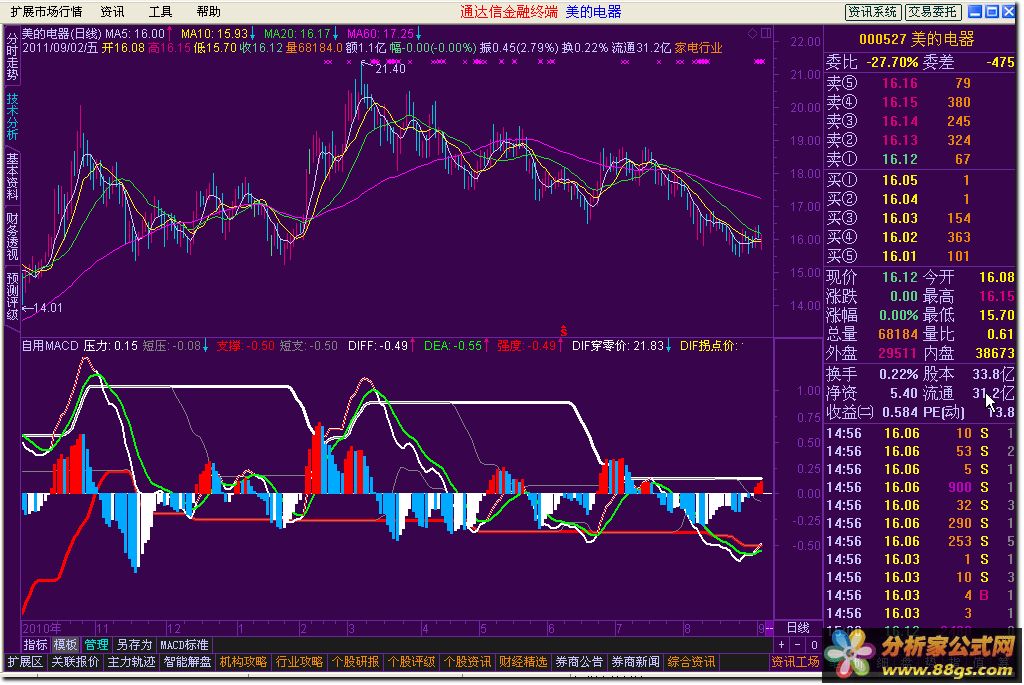Click the MA5: 16.00 indicator label
Screen dimensions: 1024x685
[x=135, y=33]
